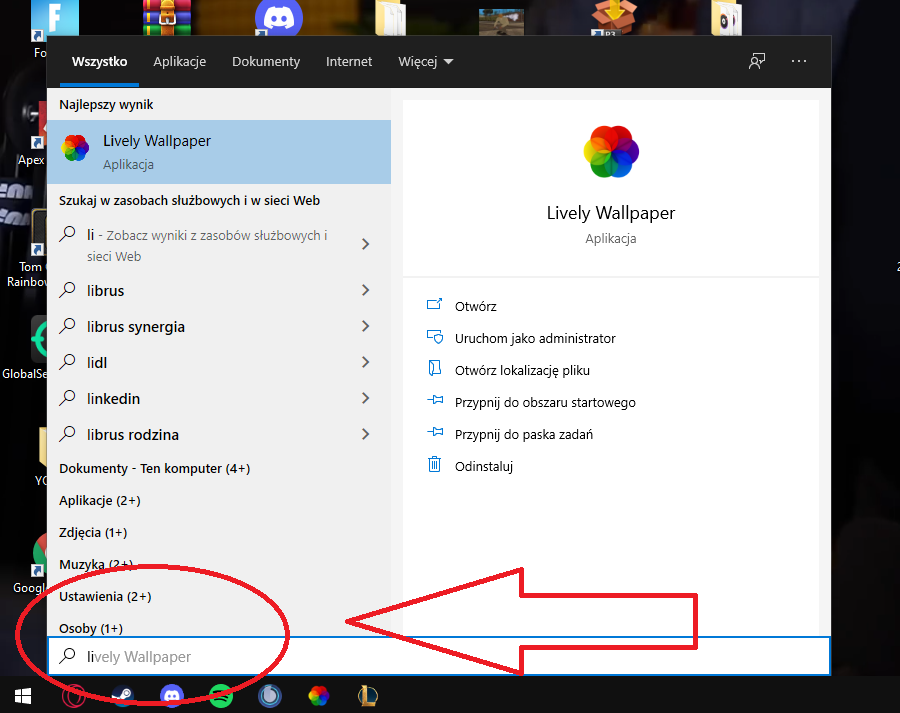
Task: Open WinRAR archive desktop icon
Action: (x=167, y=18)
